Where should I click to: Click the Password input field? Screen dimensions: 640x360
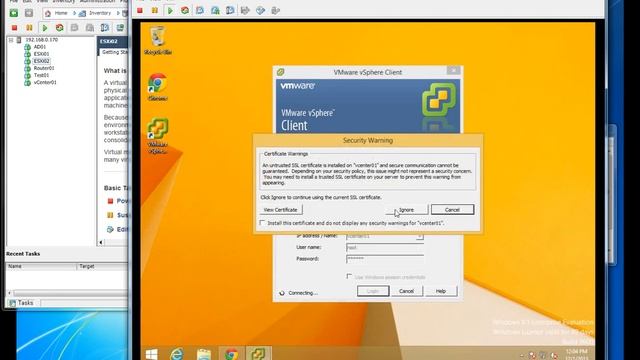pyautogui.click(x=384, y=259)
